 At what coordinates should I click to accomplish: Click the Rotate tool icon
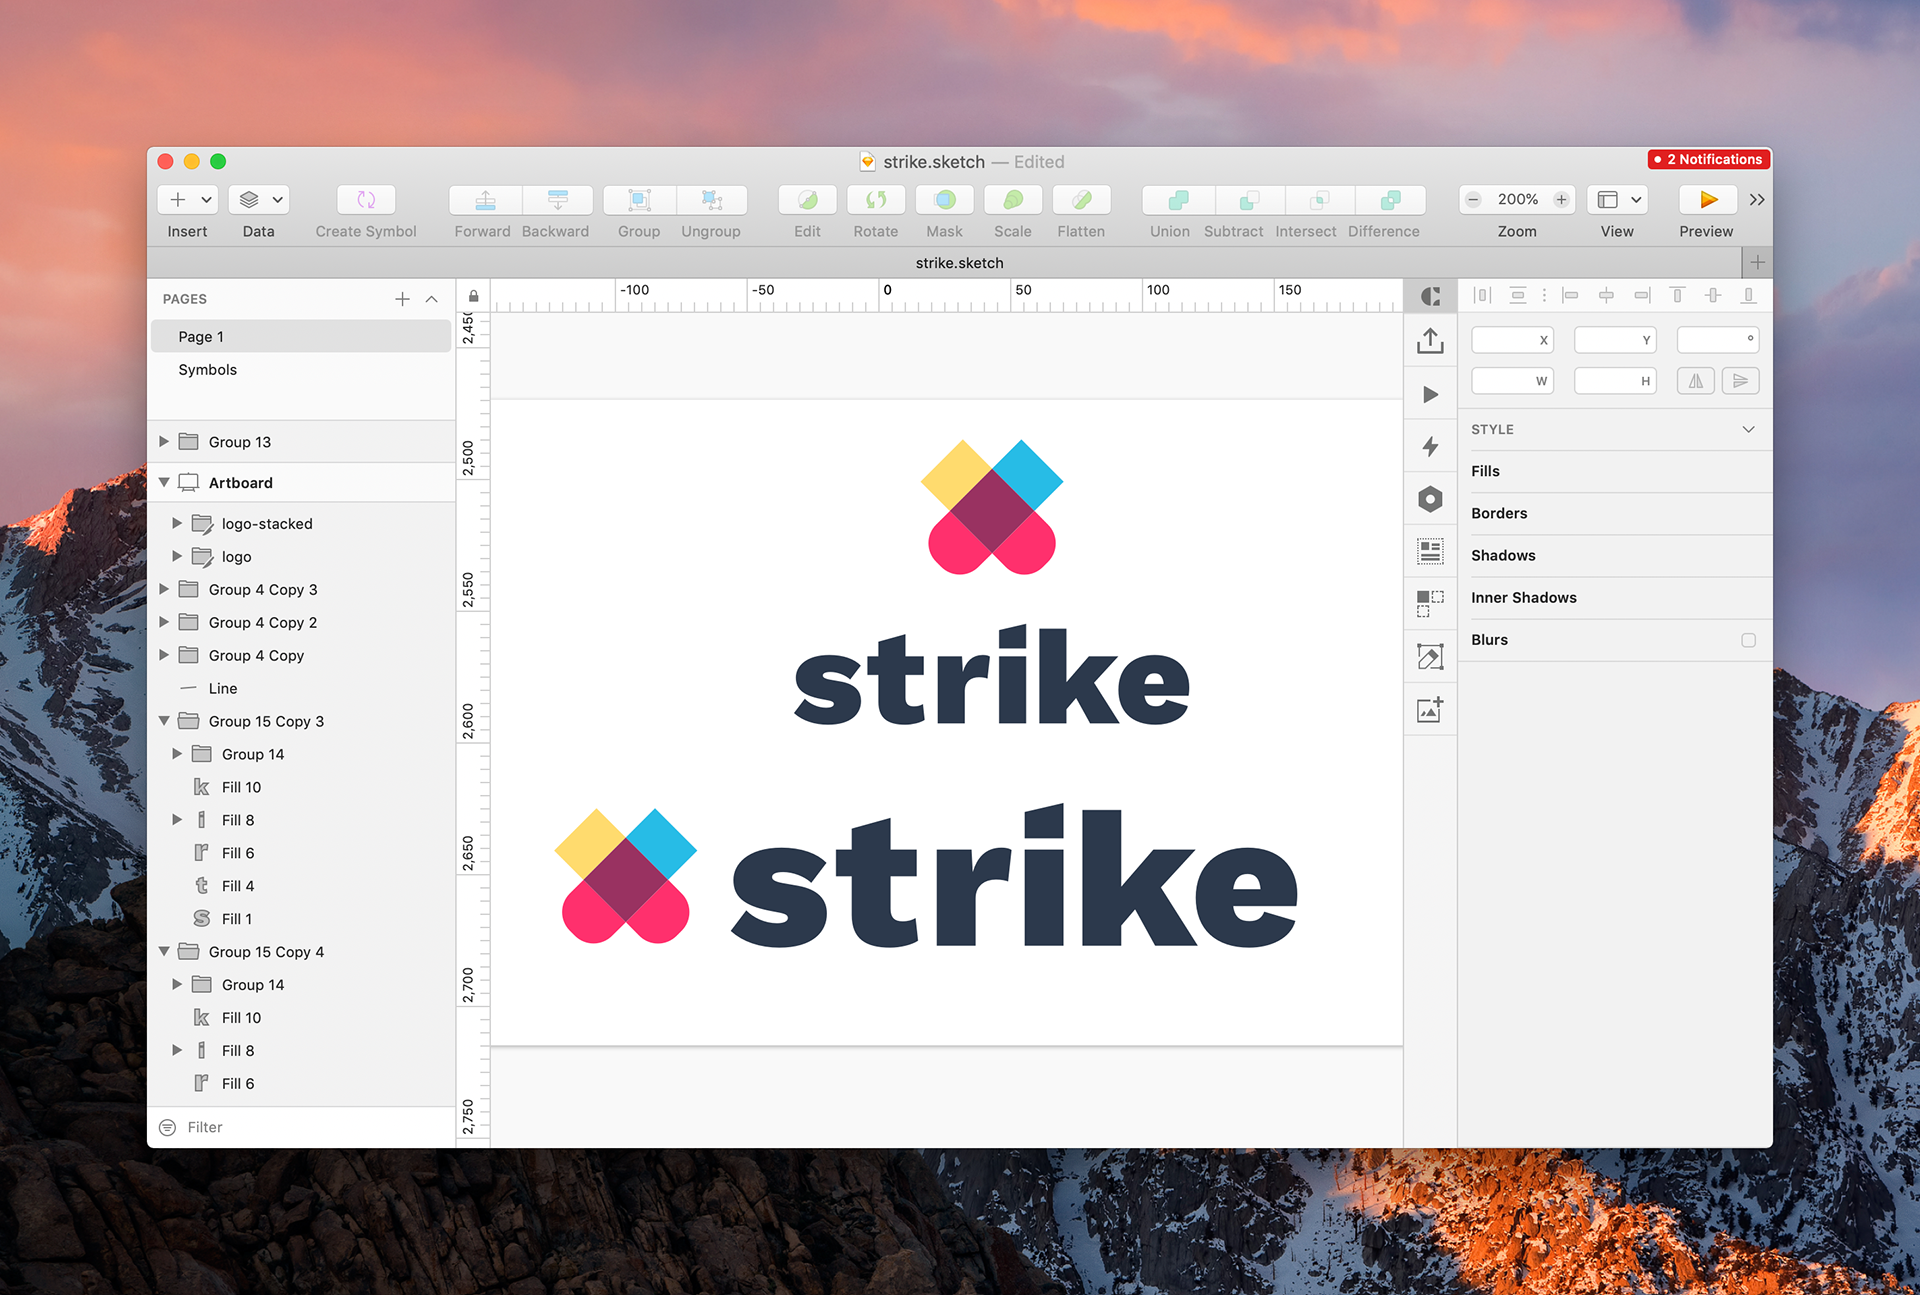click(876, 200)
